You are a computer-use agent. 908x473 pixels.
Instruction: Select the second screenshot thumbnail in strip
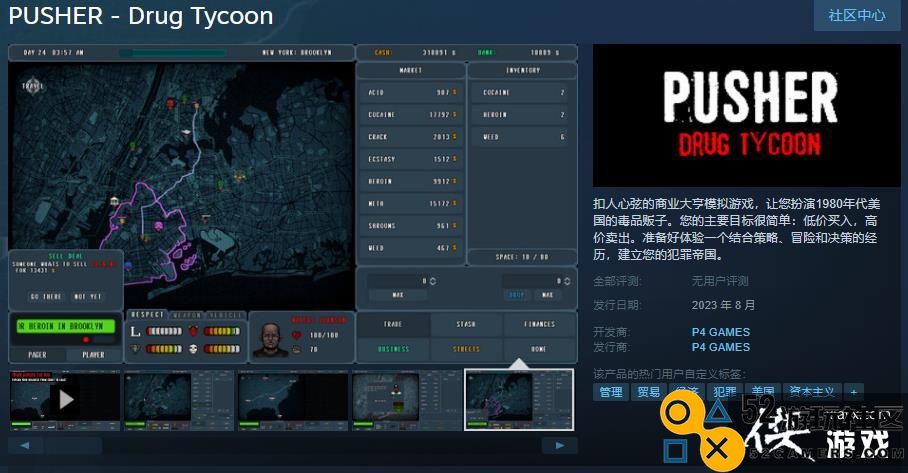click(179, 400)
